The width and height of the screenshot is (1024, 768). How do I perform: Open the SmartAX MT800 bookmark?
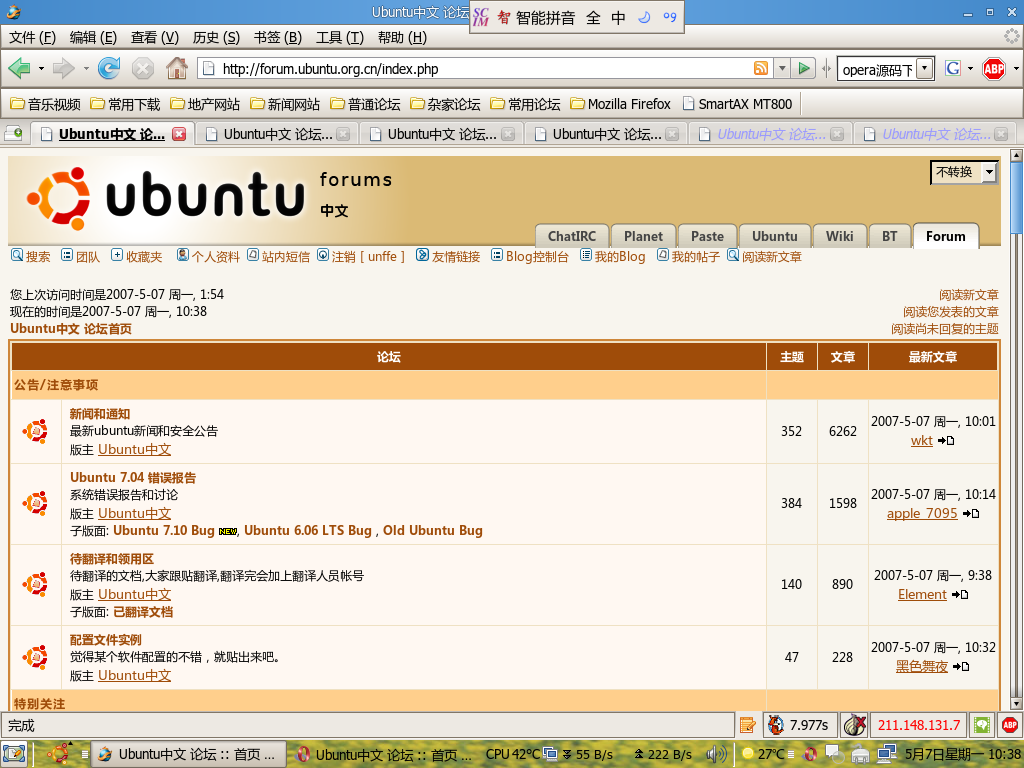tap(737, 104)
